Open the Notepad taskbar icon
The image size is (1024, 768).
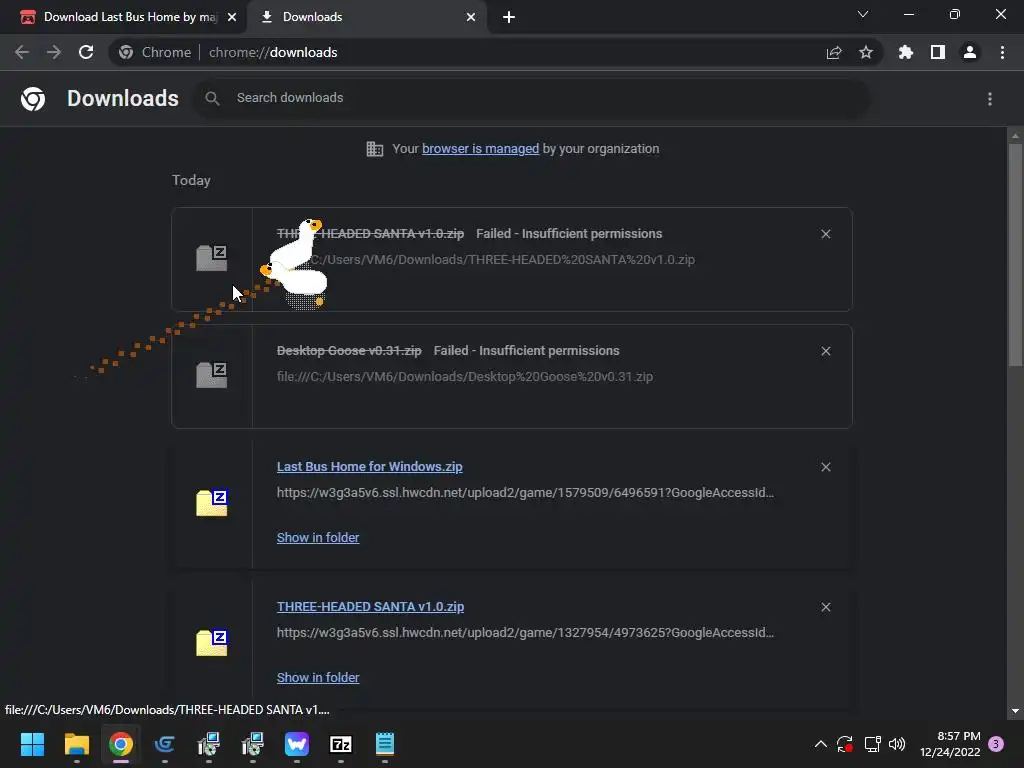tap(385, 744)
